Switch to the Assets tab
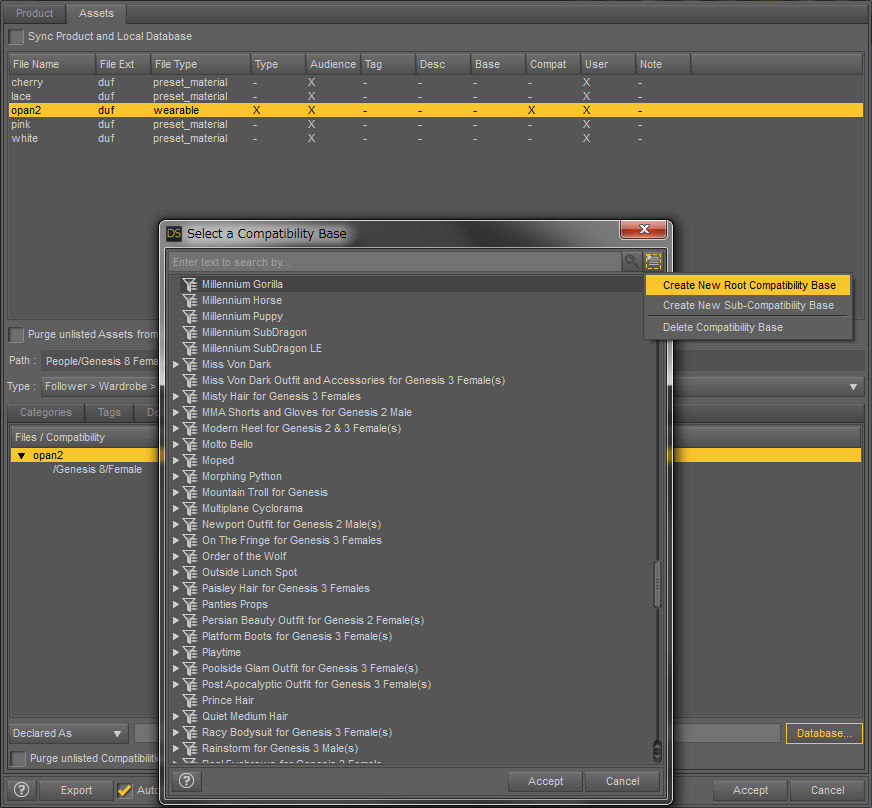Viewport: 872px width, 808px height. click(x=96, y=13)
